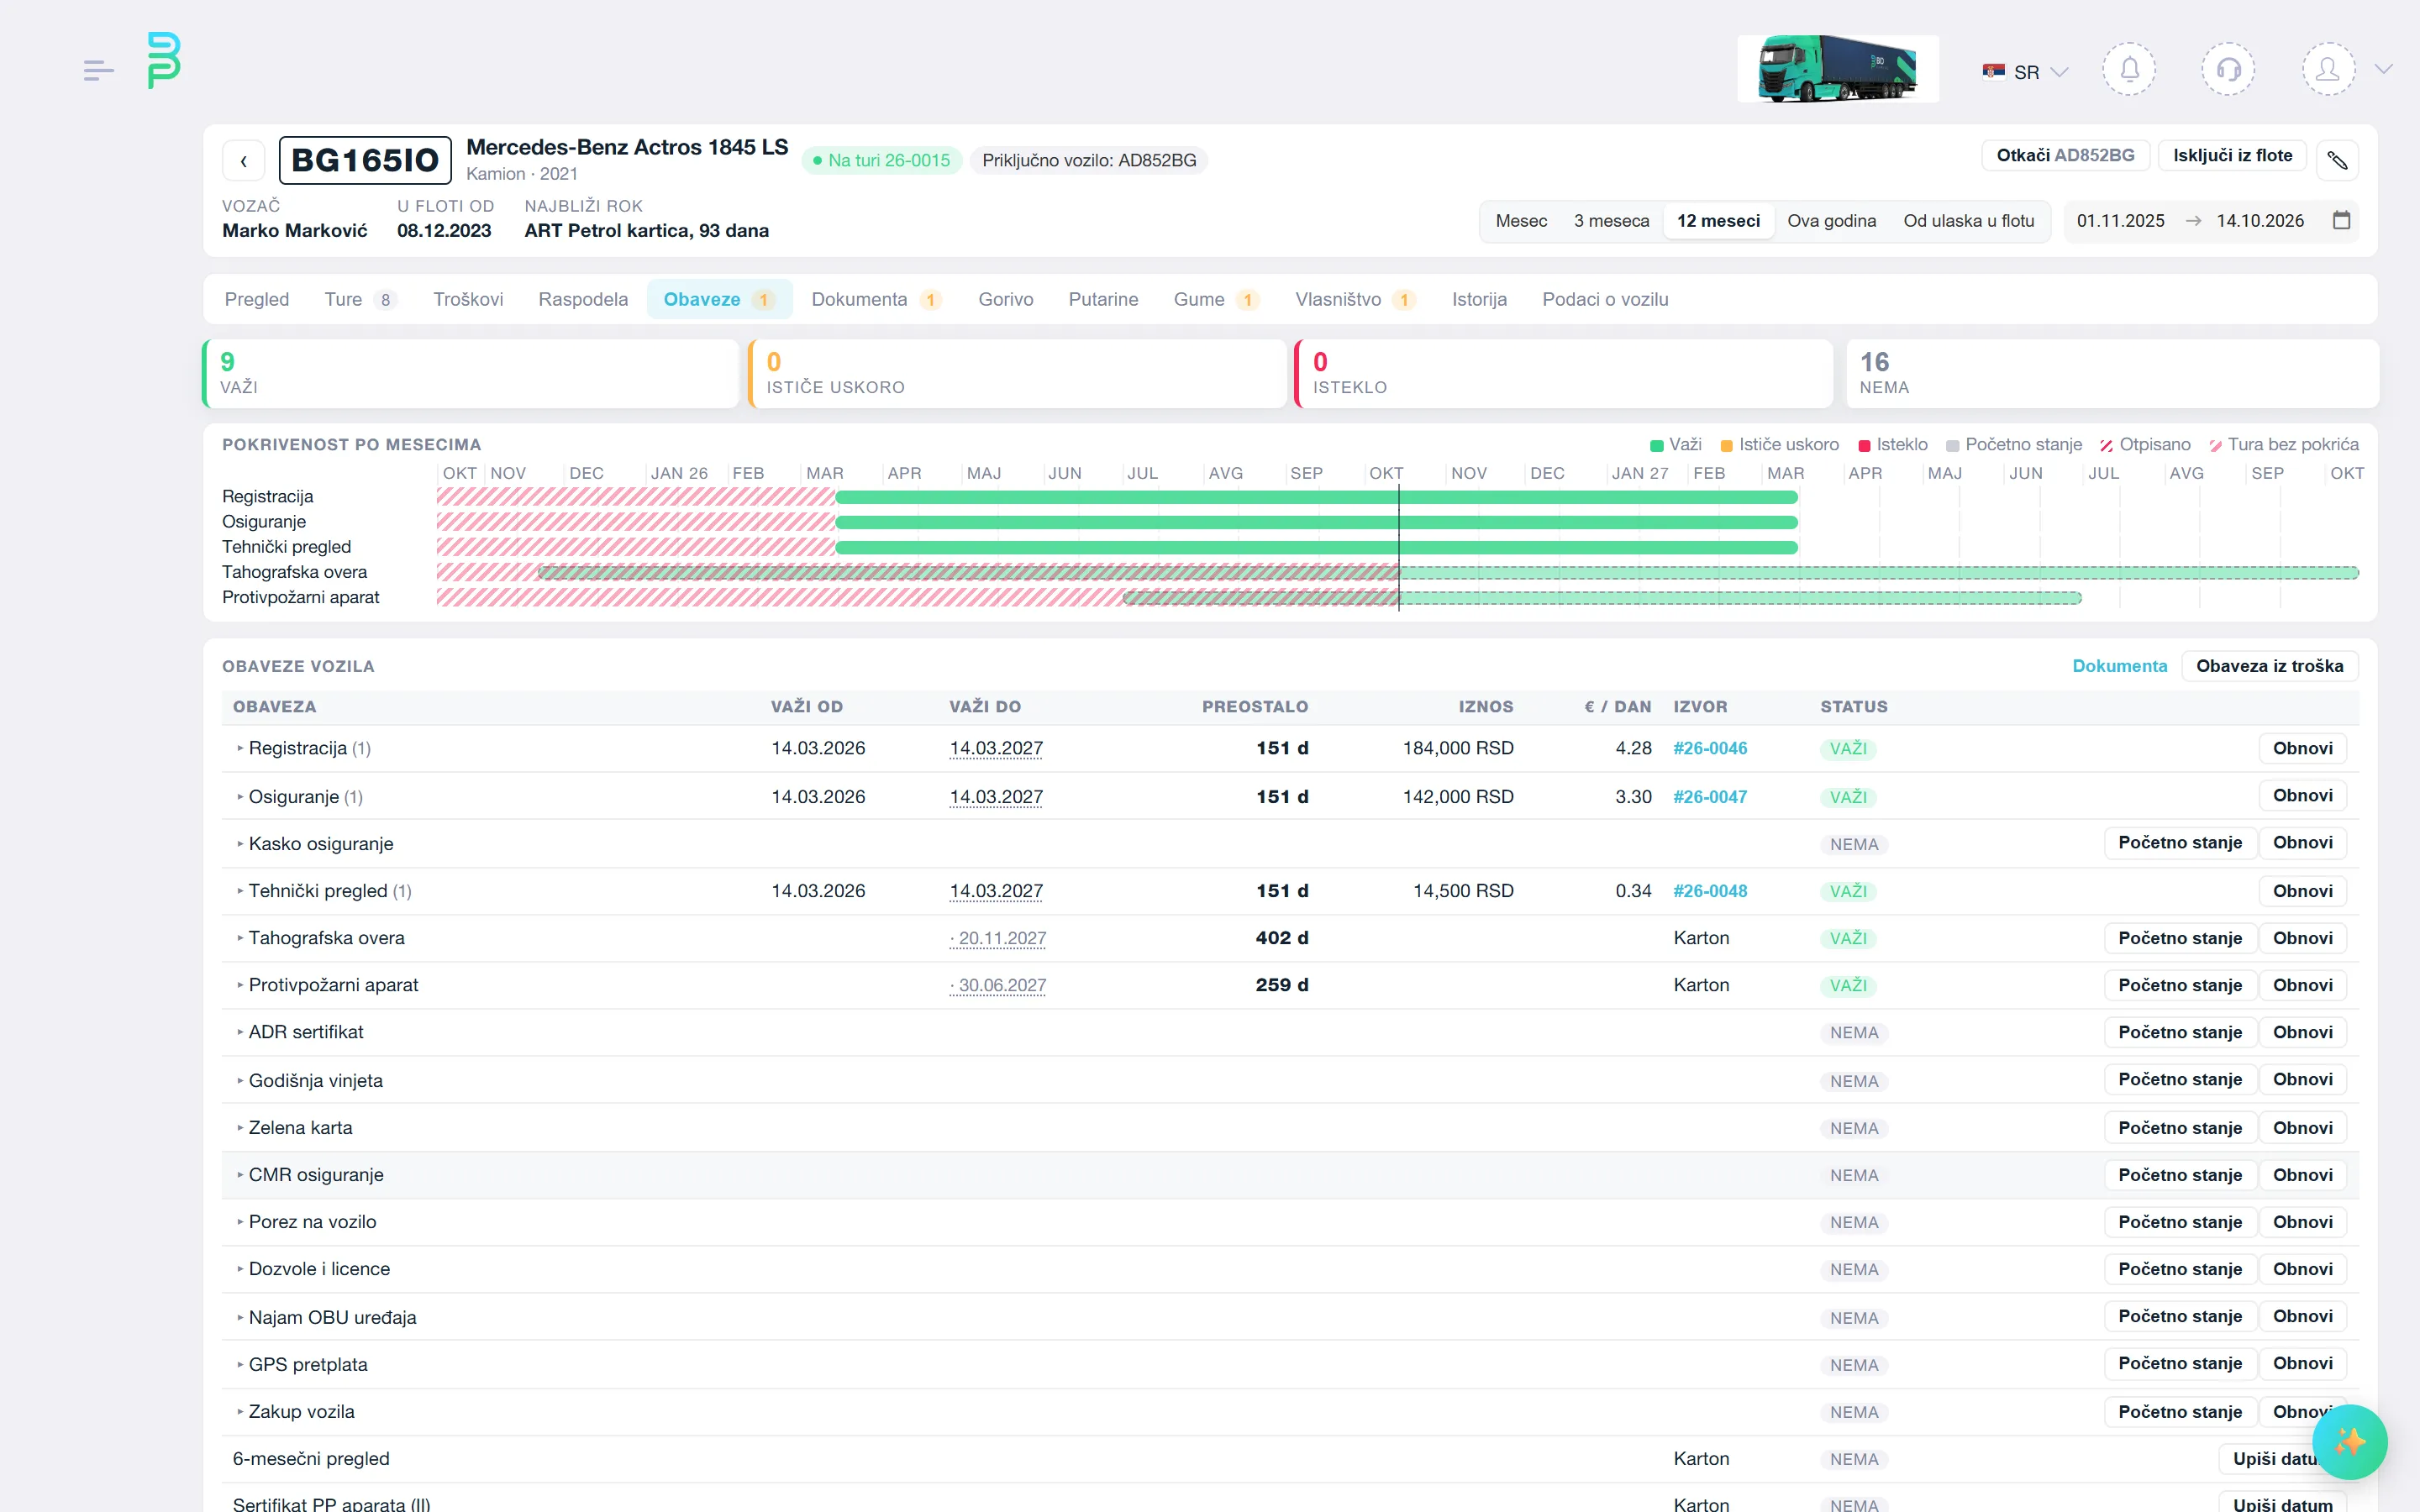The width and height of the screenshot is (2420, 1512).
Task: Expand the Zakup vozila row
Action: 240,1412
